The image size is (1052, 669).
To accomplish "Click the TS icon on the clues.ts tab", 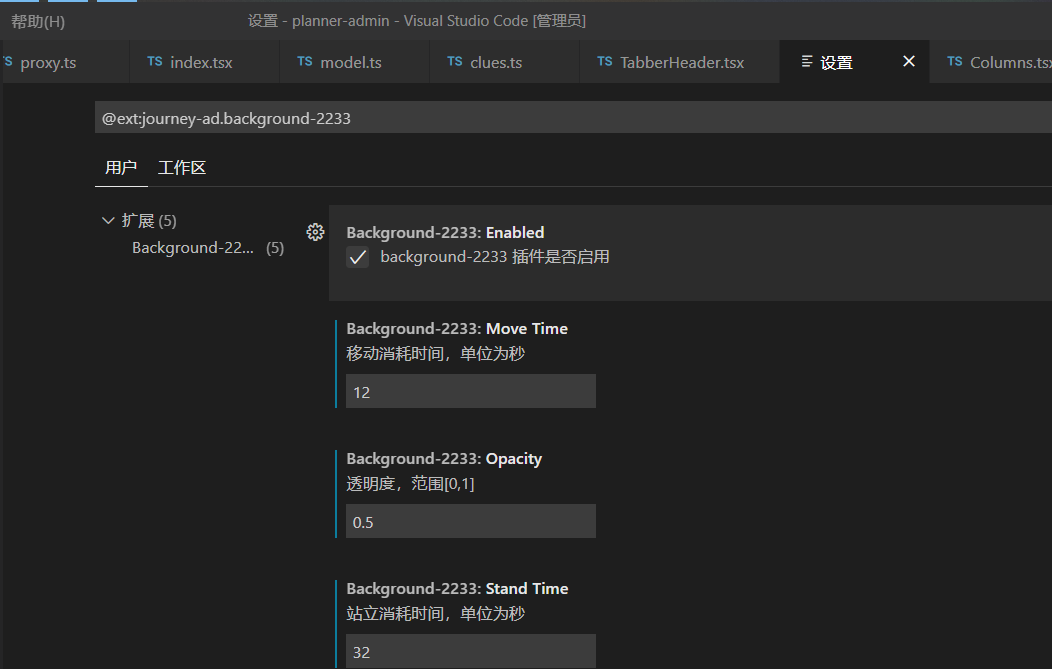I will [454, 61].
